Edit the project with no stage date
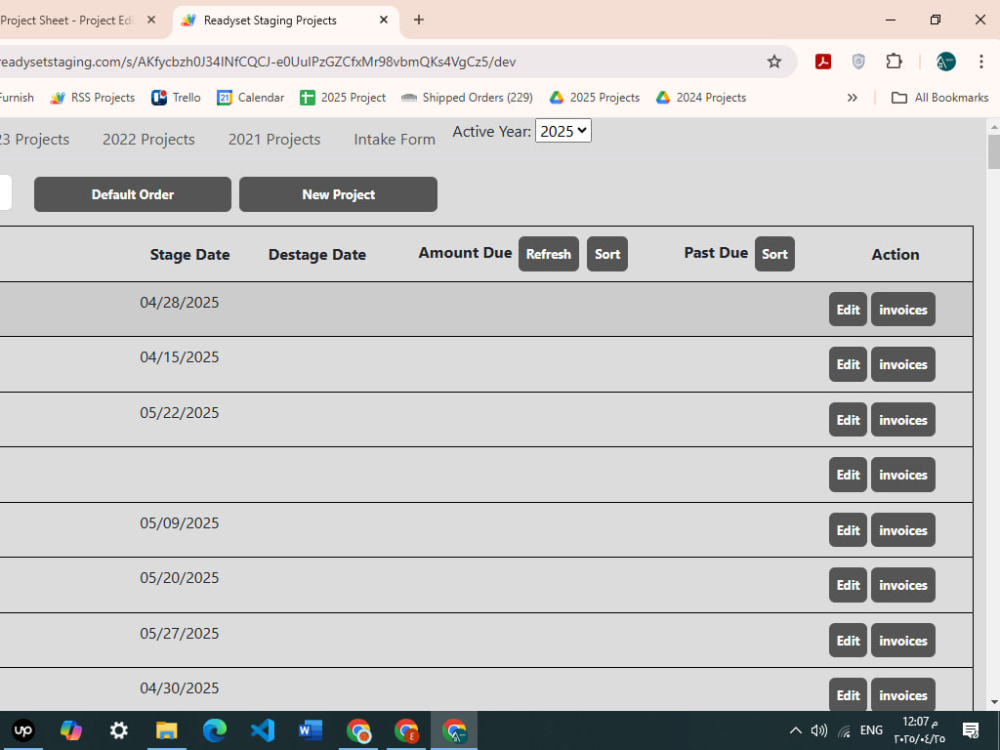 [848, 474]
